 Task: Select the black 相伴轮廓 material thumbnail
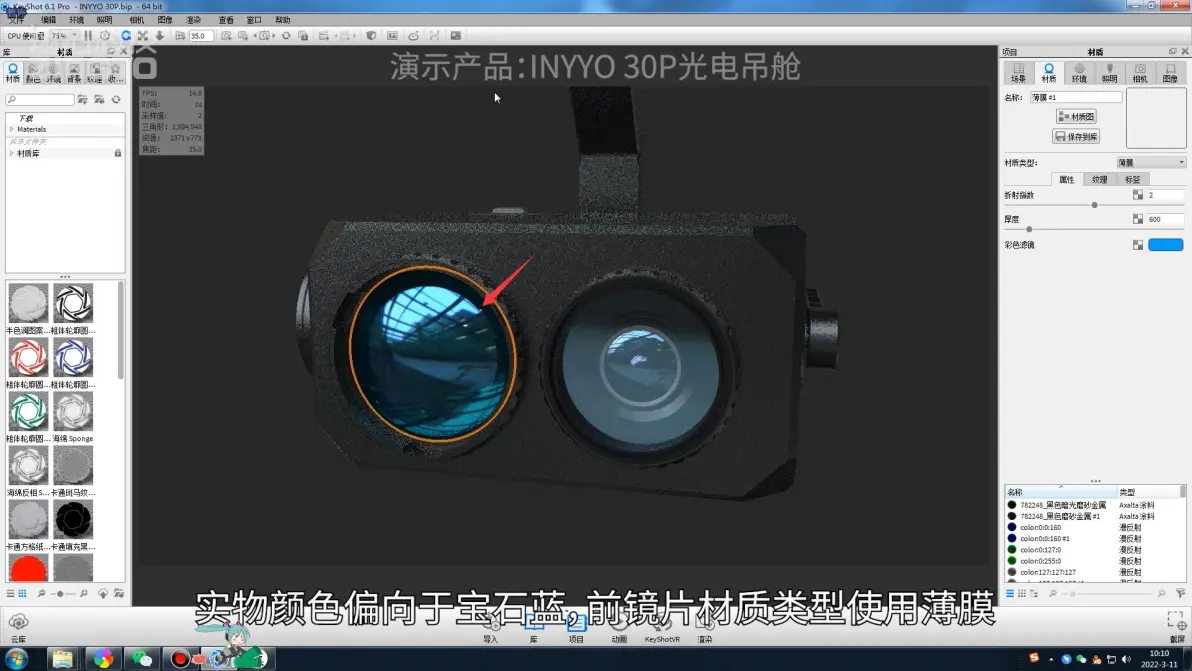tap(73, 303)
